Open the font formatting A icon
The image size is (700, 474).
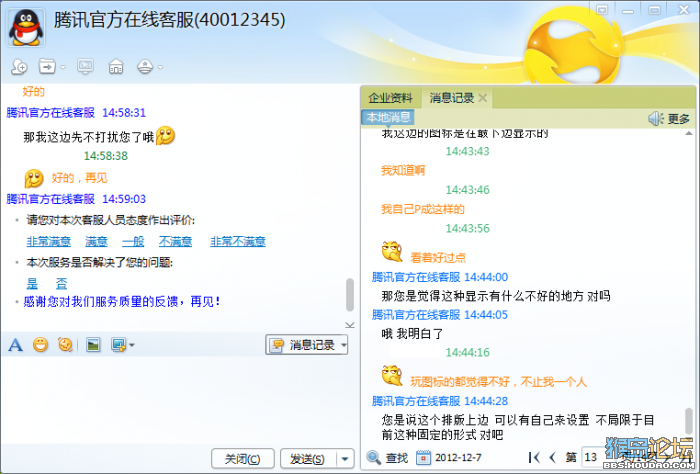pyautogui.click(x=16, y=345)
